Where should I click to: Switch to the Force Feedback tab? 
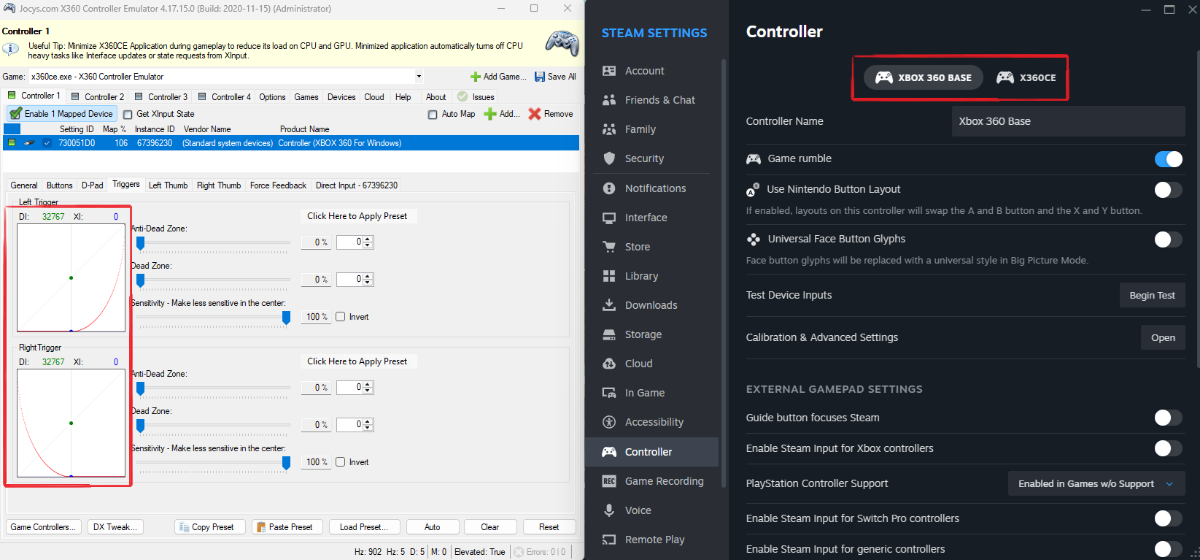tap(278, 185)
